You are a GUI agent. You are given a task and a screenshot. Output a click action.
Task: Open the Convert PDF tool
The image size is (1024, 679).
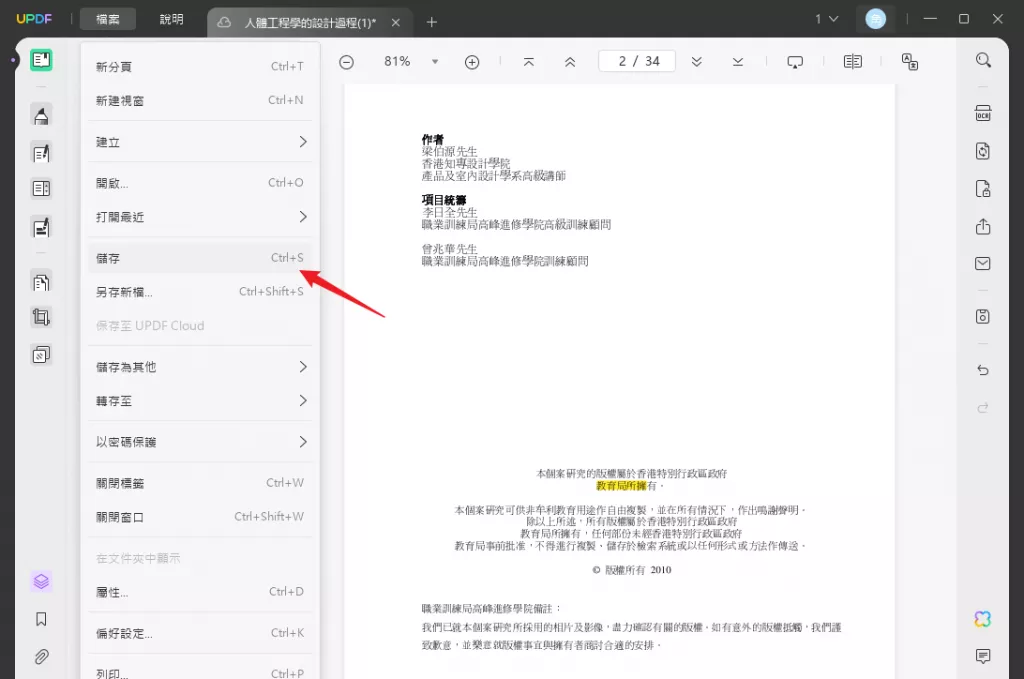coord(983,151)
